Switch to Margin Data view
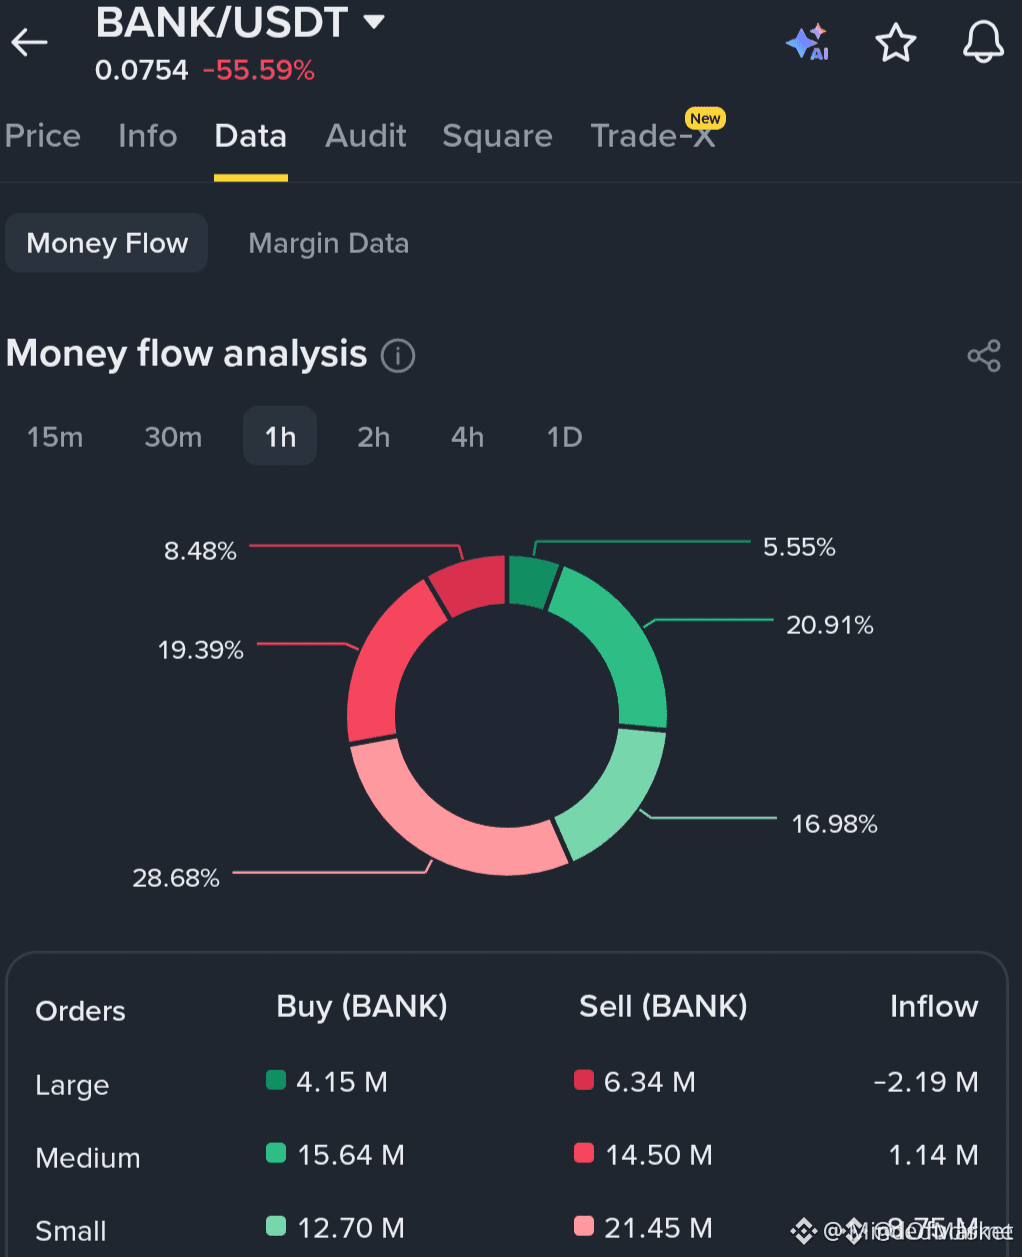The height and width of the screenshot is (1257, 1022). 328,243
